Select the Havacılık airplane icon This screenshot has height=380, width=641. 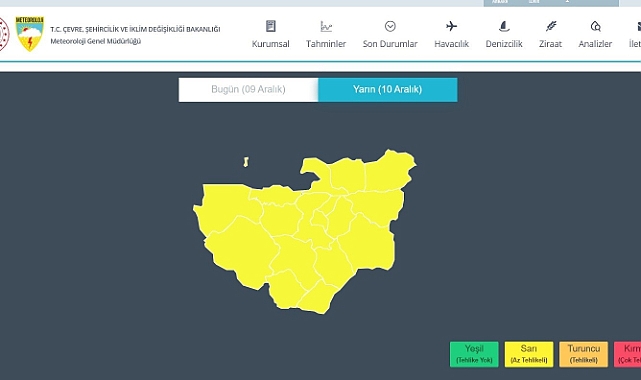pos(451,26)
